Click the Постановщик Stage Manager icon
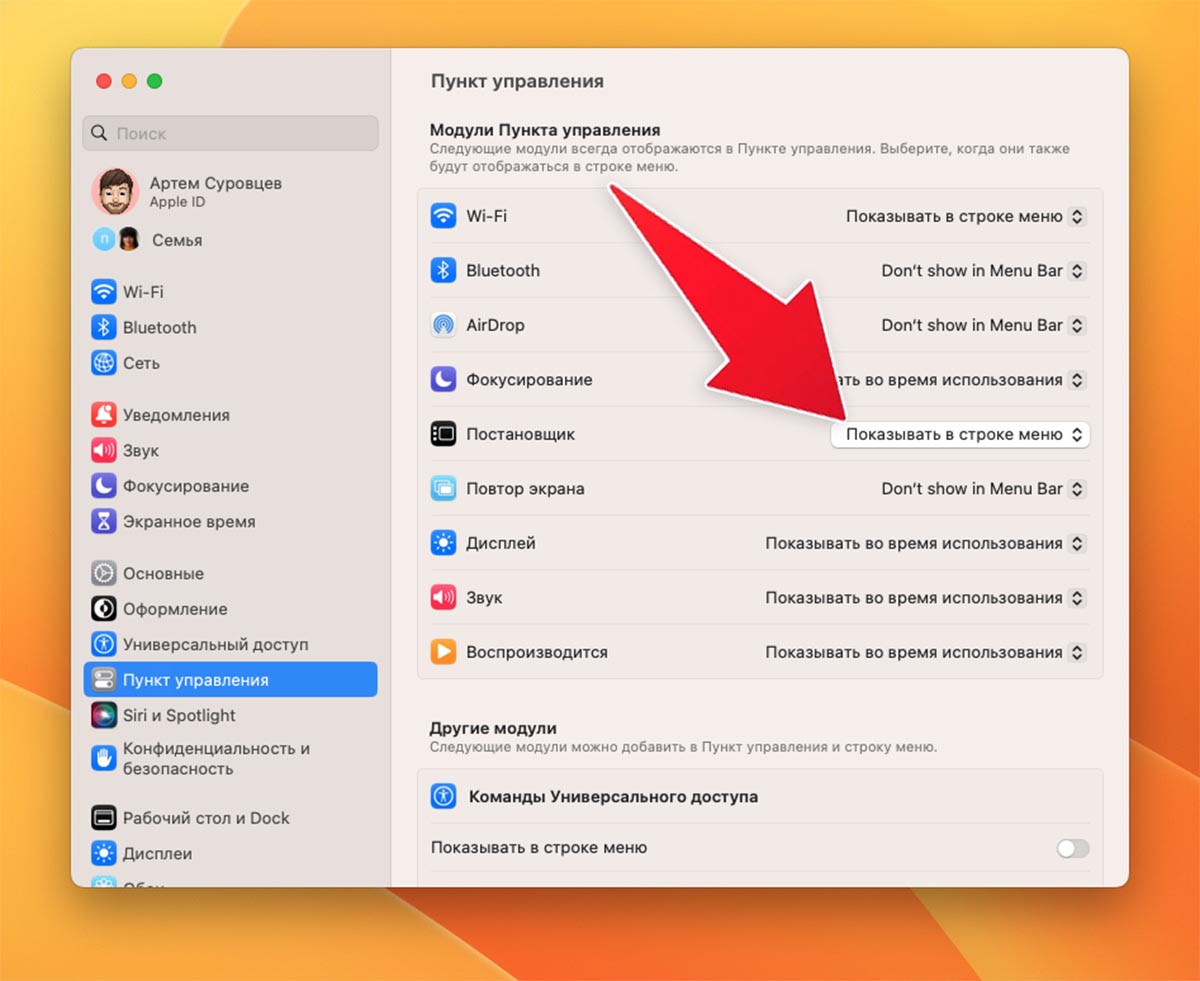This screenshot has width=1200, height=981. click(443, 434)
